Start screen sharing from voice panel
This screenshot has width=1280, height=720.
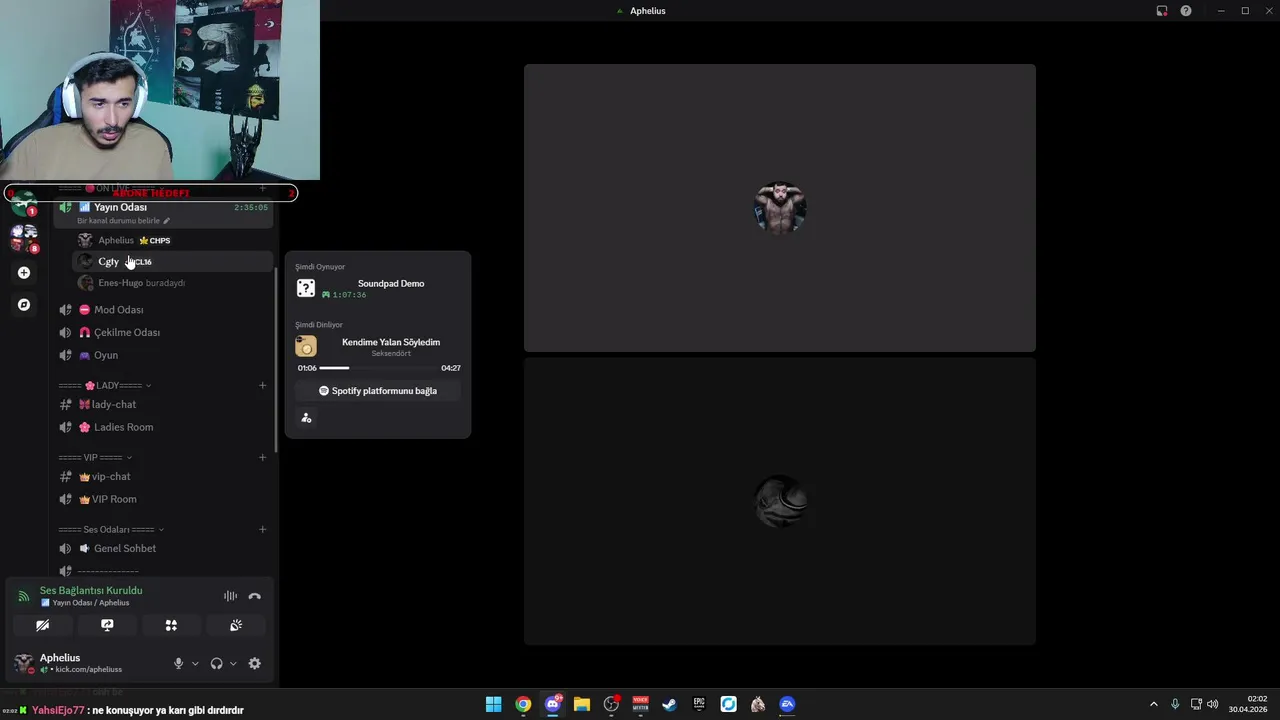107,625
